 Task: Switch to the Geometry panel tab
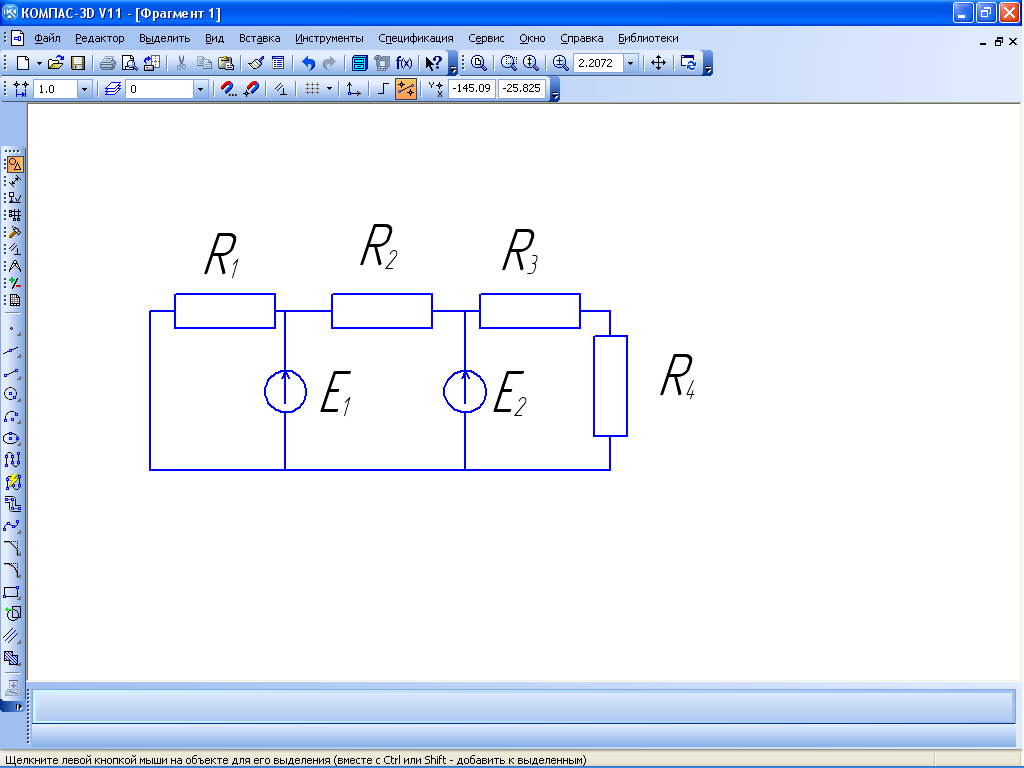coord(14,163)
